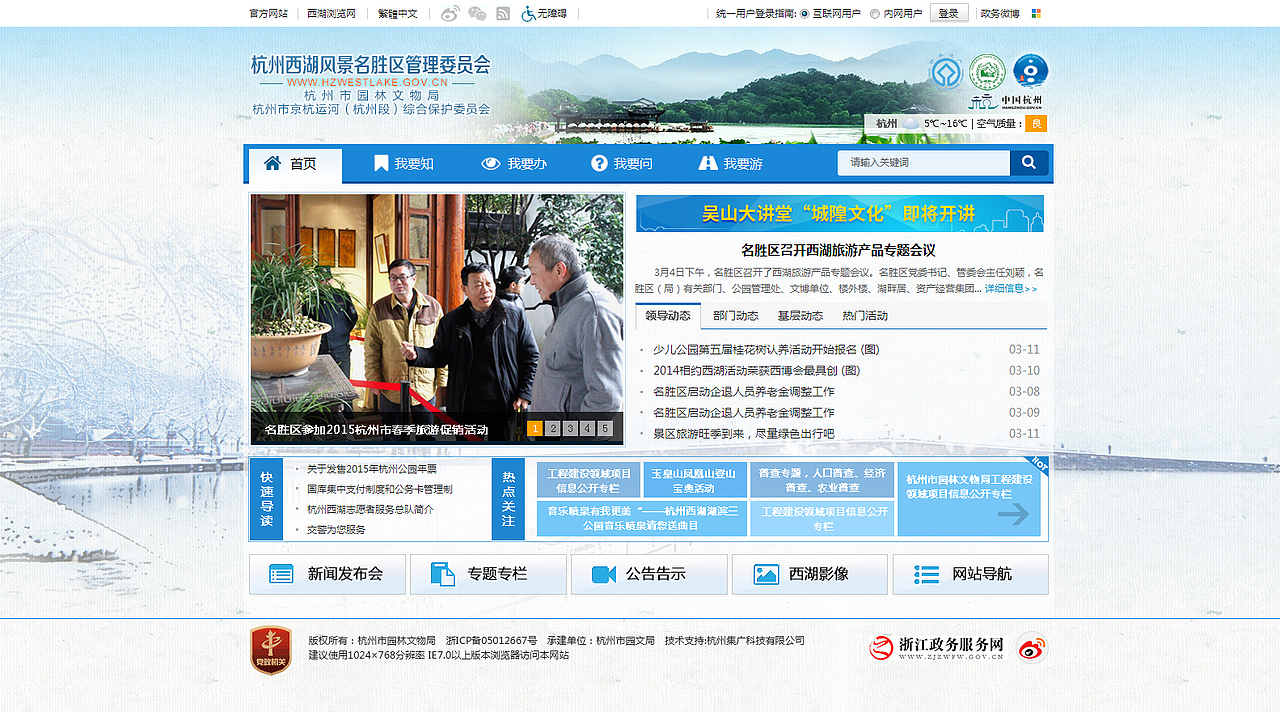Switch to the 热门活动 tab
The height and width of the screenshot is (712, 1280).
pos(863,315)
